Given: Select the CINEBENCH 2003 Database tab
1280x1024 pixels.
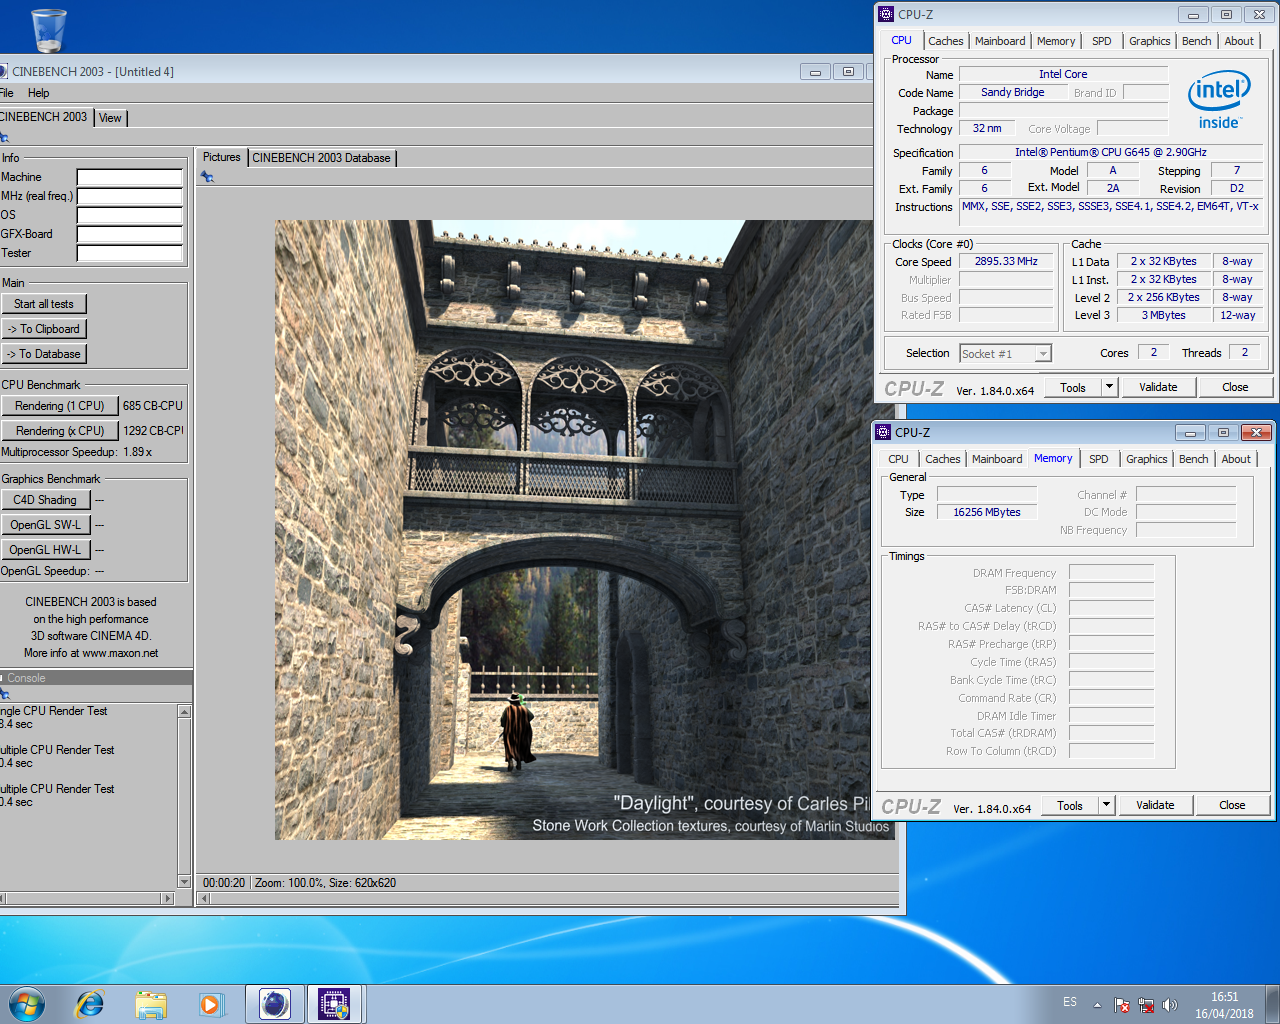Looking at the screenshot, I should click(x=321, y=158).
